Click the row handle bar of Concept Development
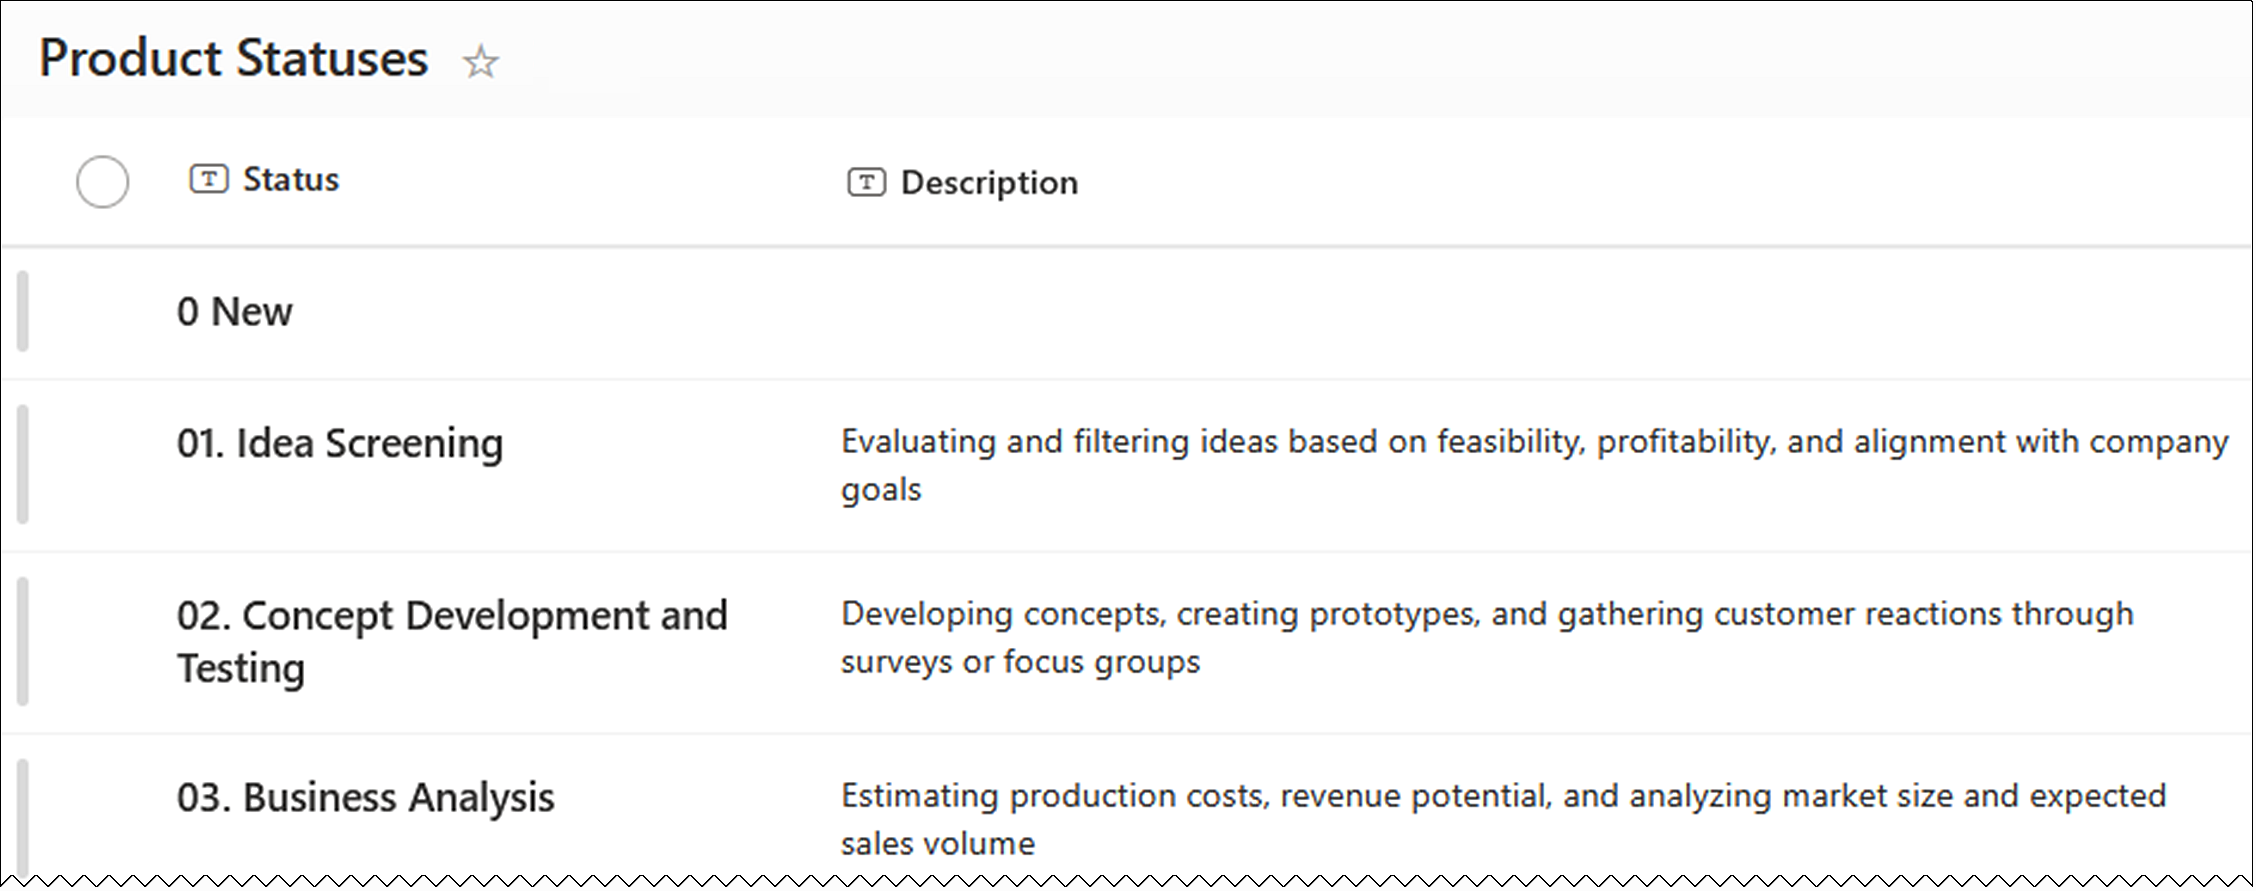The image size is (2256, 891). pos(23,641)
